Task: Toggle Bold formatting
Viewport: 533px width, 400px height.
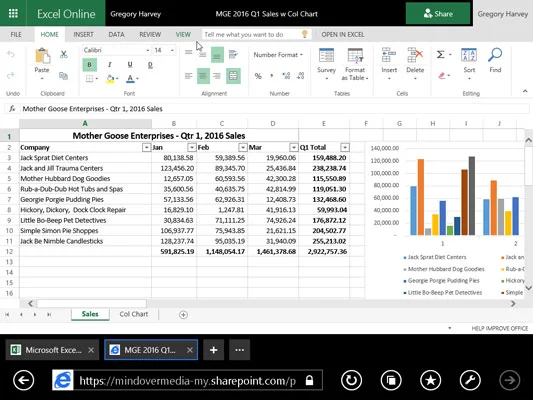Action: 89,65
